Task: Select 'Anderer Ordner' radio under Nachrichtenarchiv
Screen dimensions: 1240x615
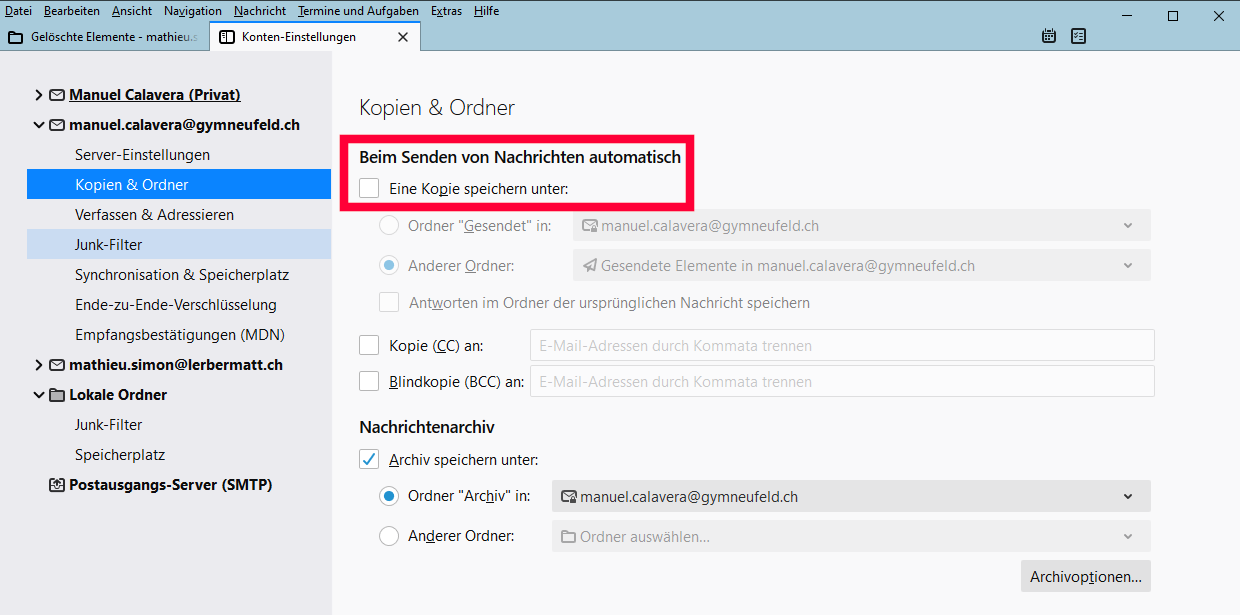Action: 389,536
